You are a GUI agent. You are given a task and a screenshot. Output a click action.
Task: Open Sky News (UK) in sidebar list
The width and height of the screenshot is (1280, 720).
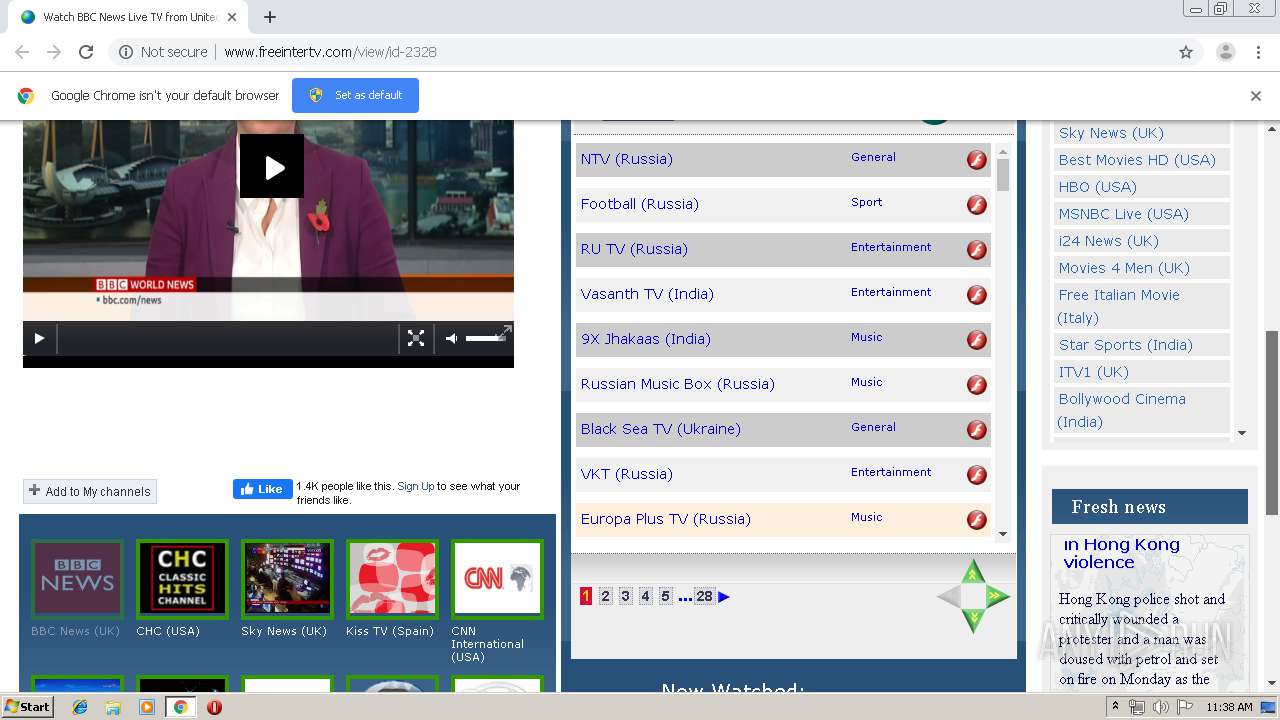coord(1111,133)
